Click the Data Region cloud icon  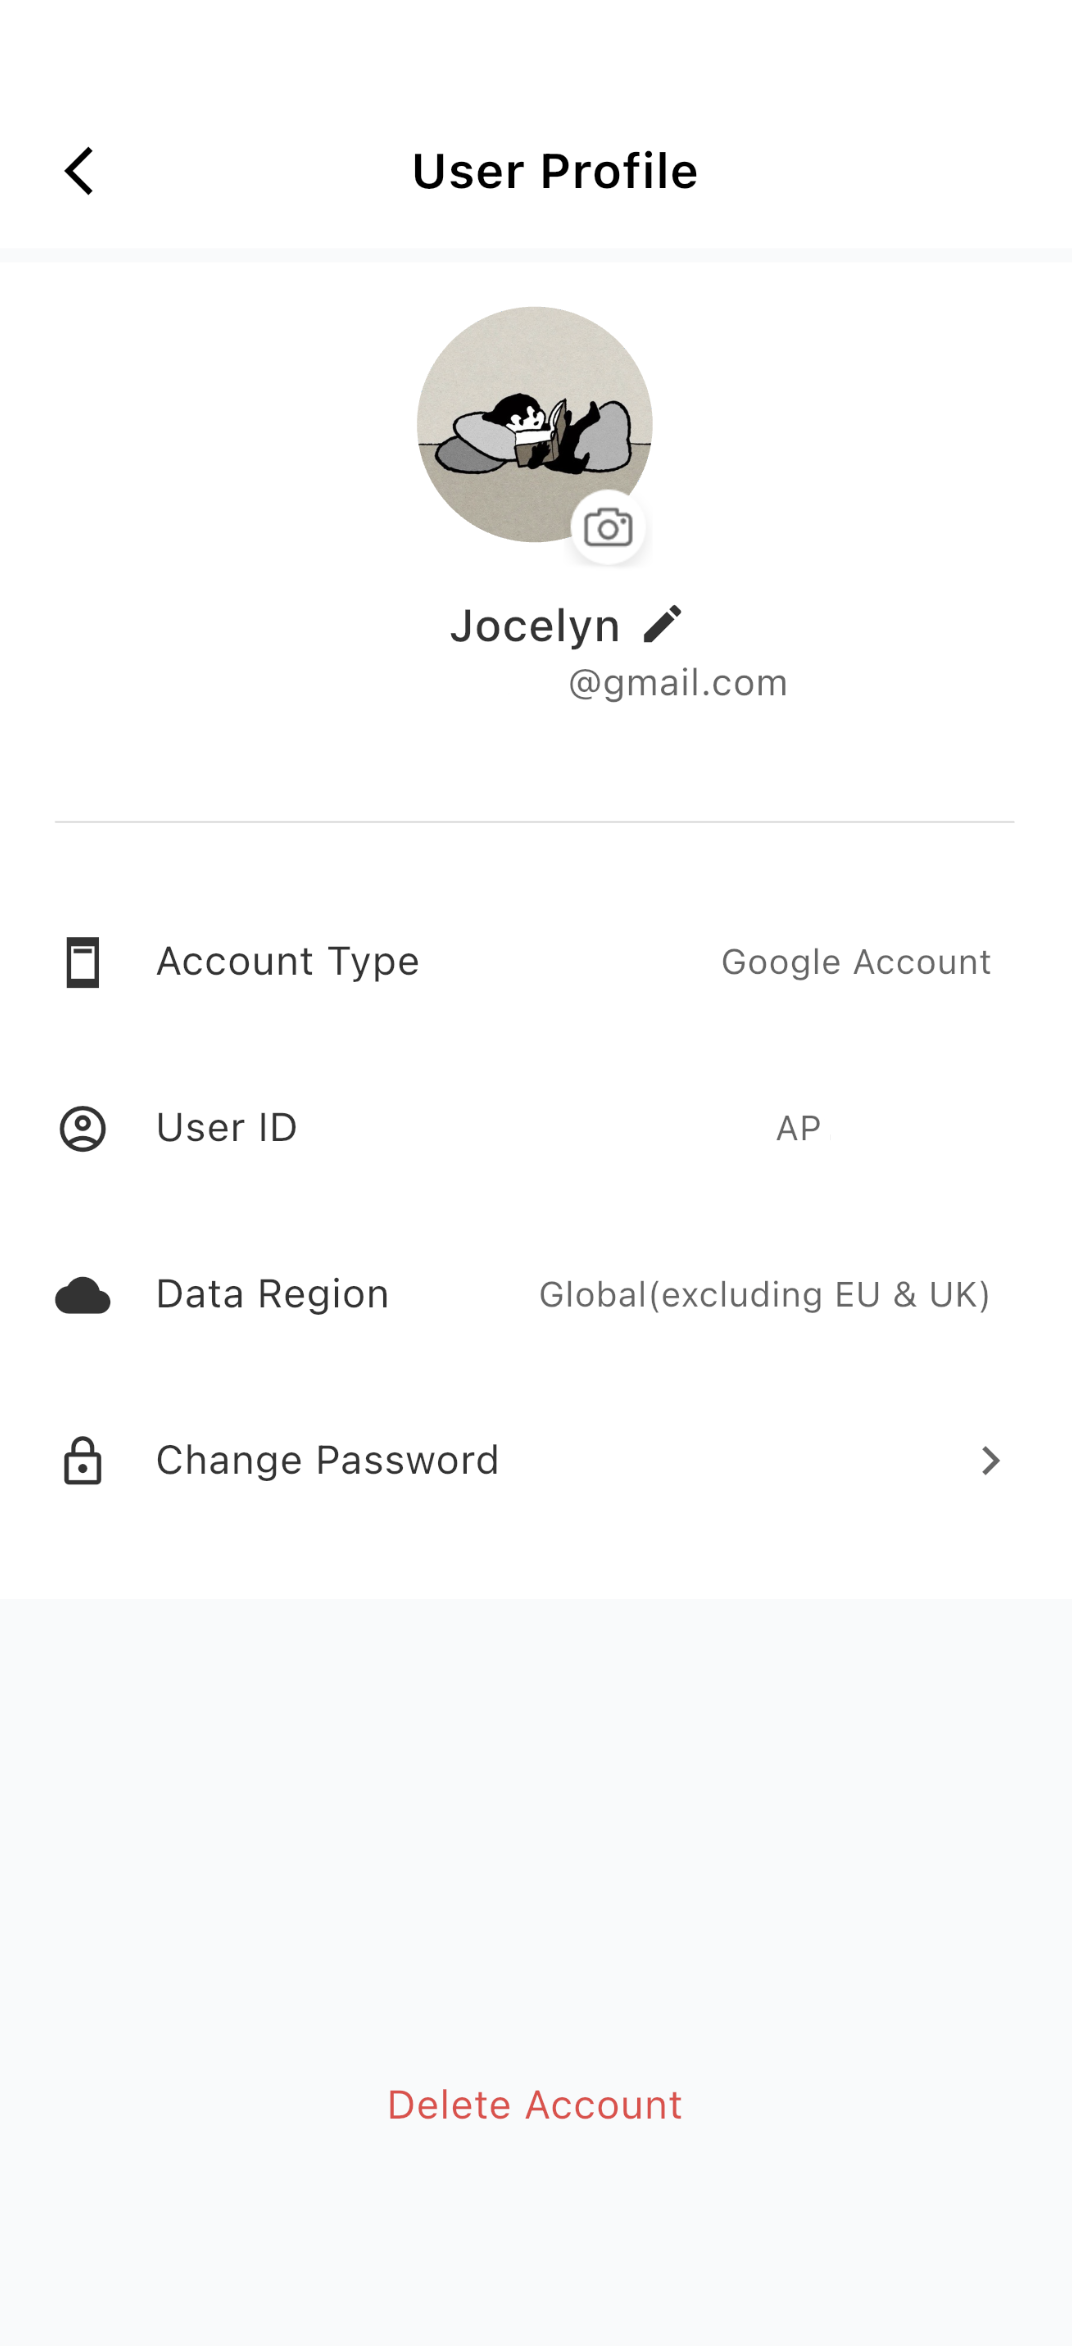coord(83,1295)
